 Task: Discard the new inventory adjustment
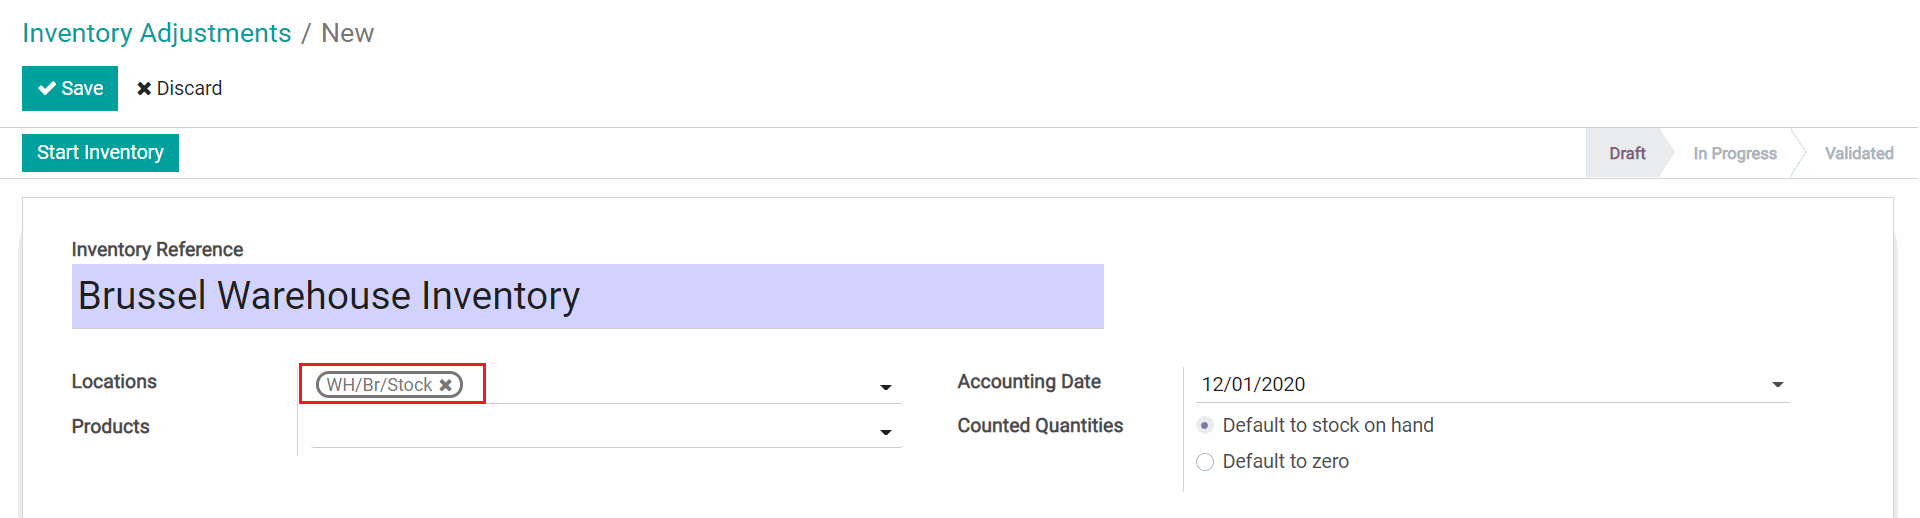pyautogui.click(x=180, y=88)
